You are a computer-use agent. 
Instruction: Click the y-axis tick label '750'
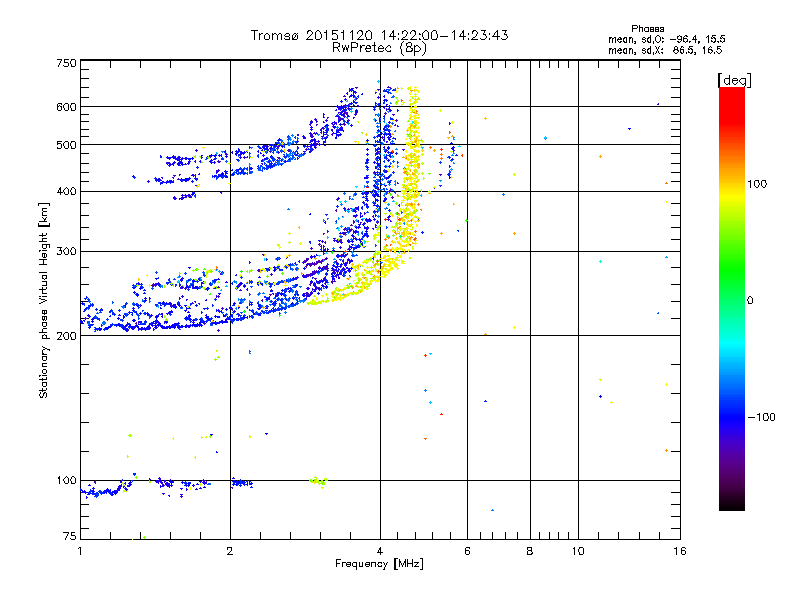pos(66,63)
